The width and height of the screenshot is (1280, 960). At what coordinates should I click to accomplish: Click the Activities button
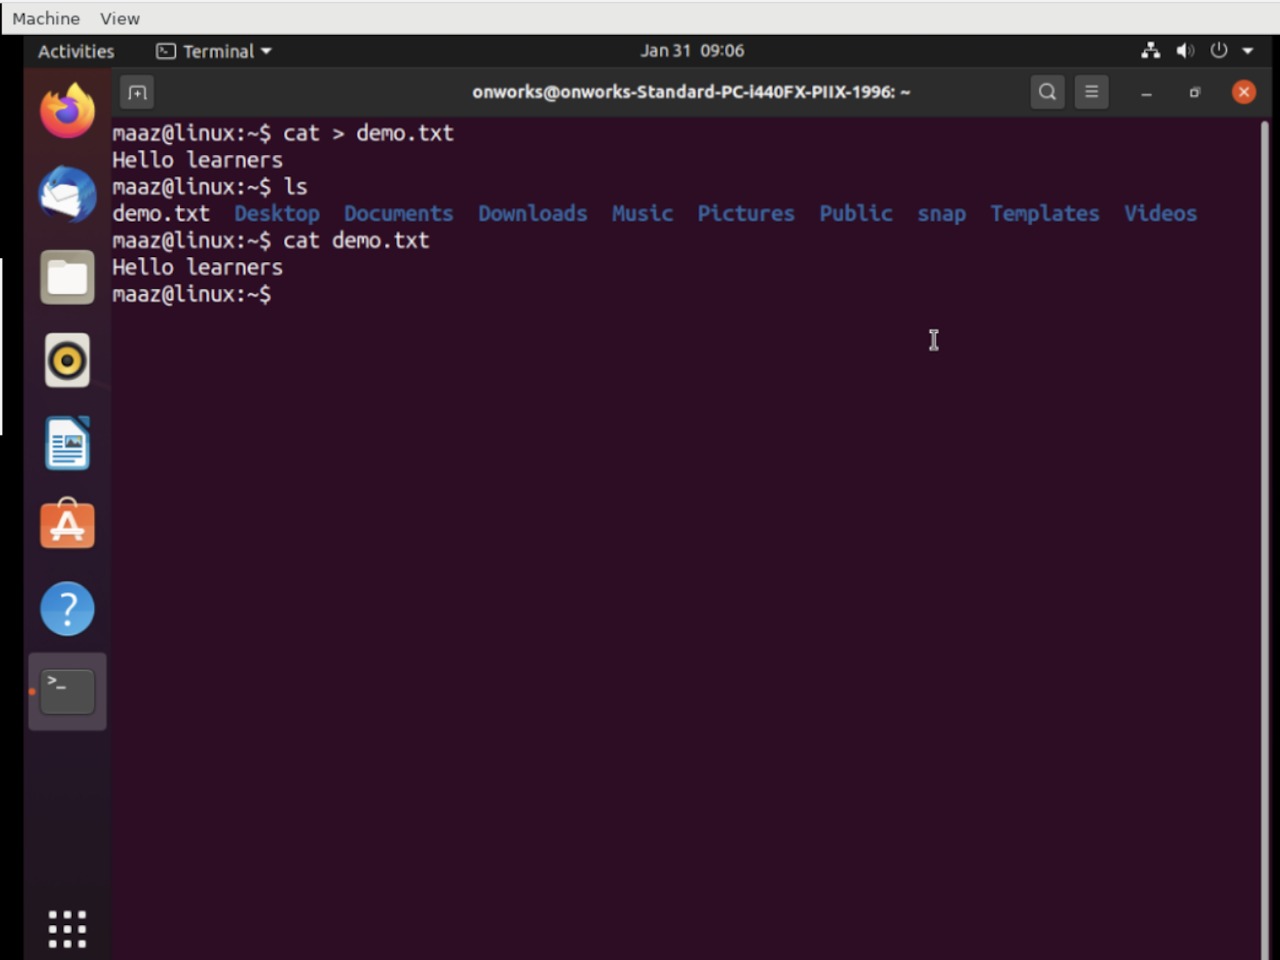pos(76,51)
